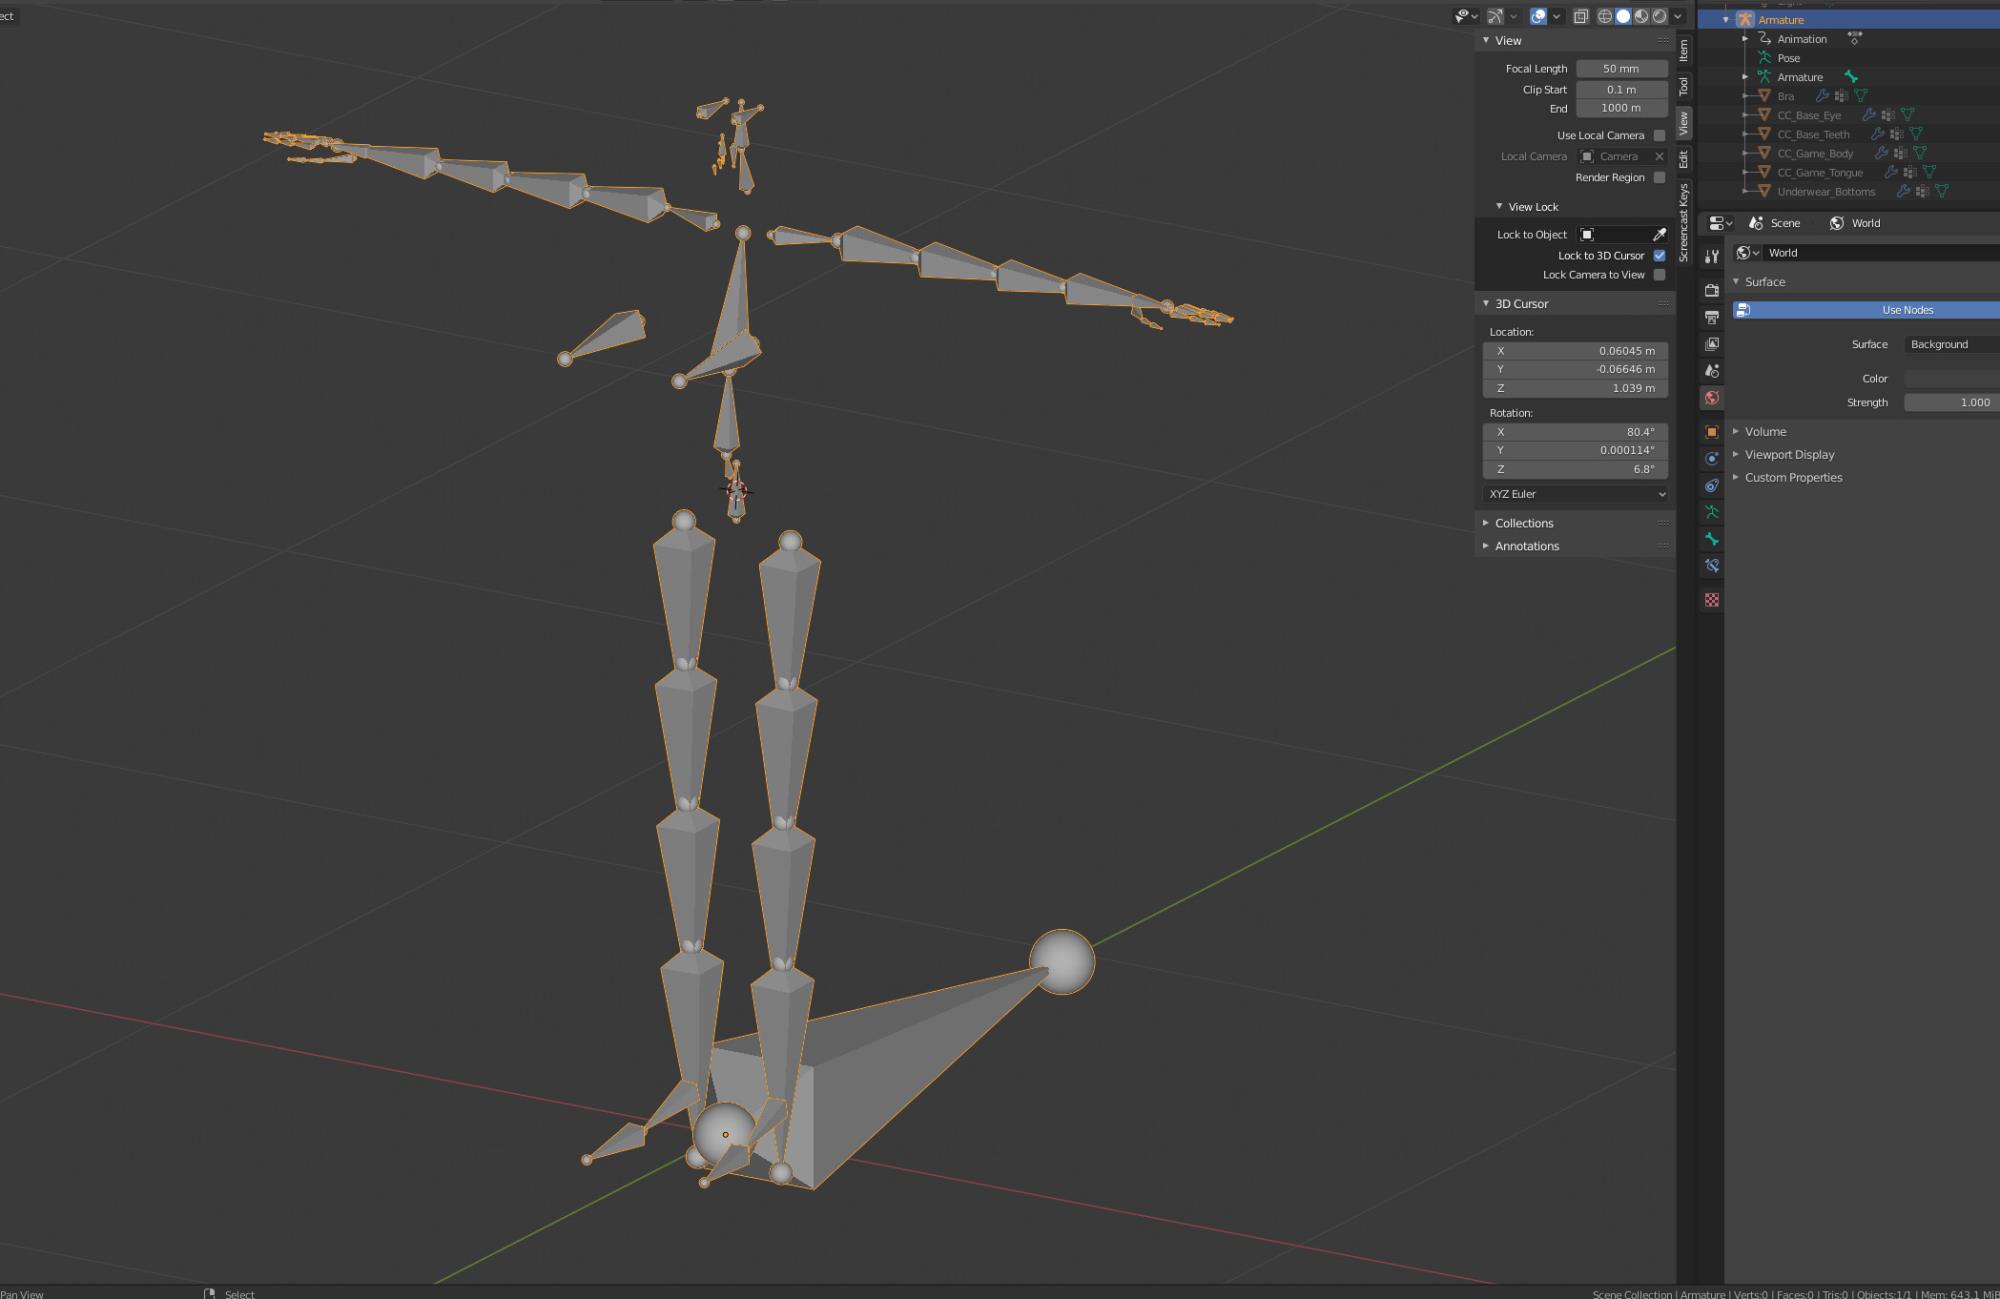
Task: Switch to the Tool sidebar tab
Action: (1684, 86)
